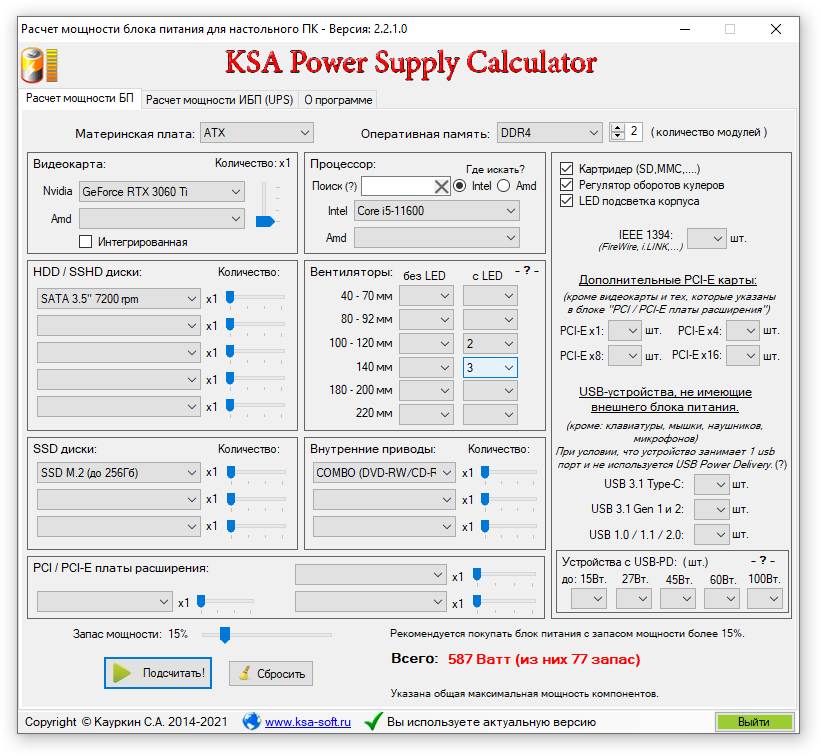
Task: Click the processor search input field
Action: [x=398, y=186]
